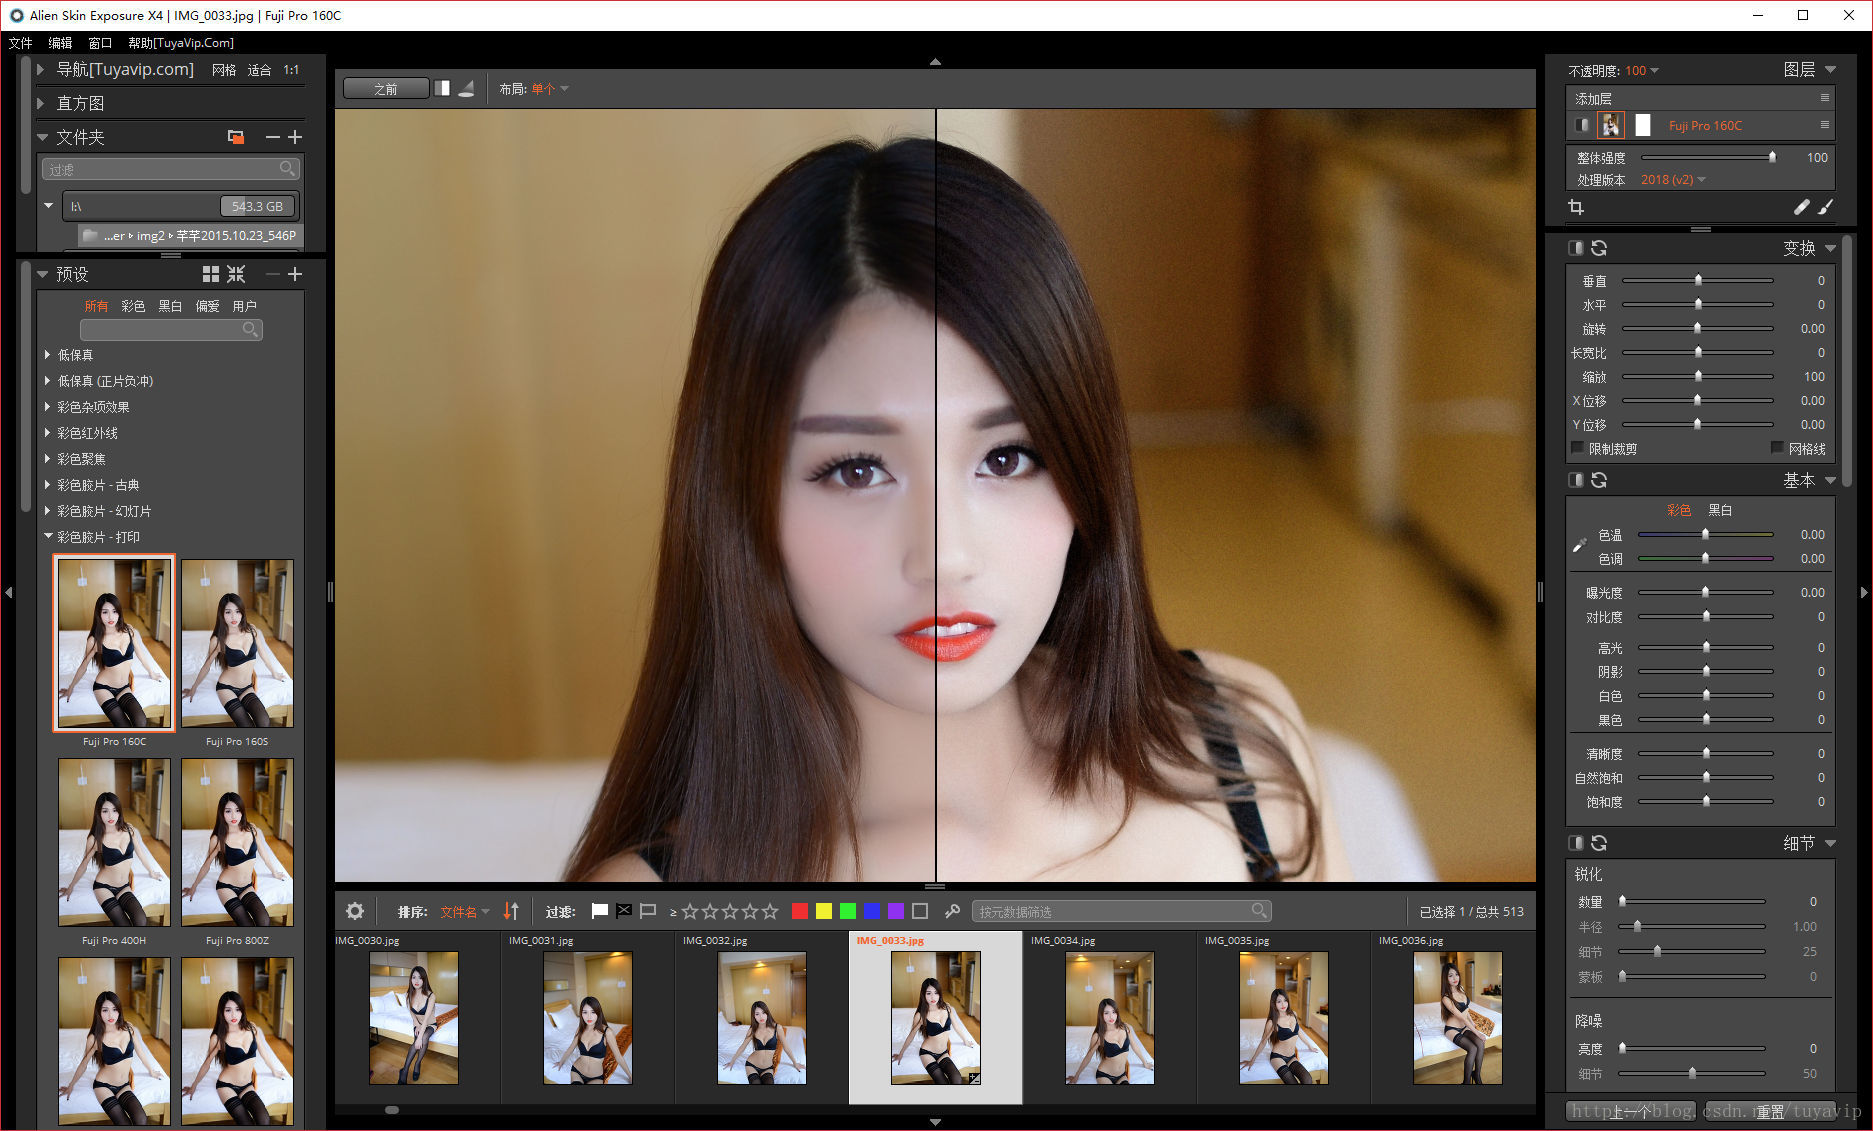The width and height of the screenshot is (1873, 1131).
Task: Apply the Fuji Pro 400H preset thumbnail
Action: coord(114,842)
